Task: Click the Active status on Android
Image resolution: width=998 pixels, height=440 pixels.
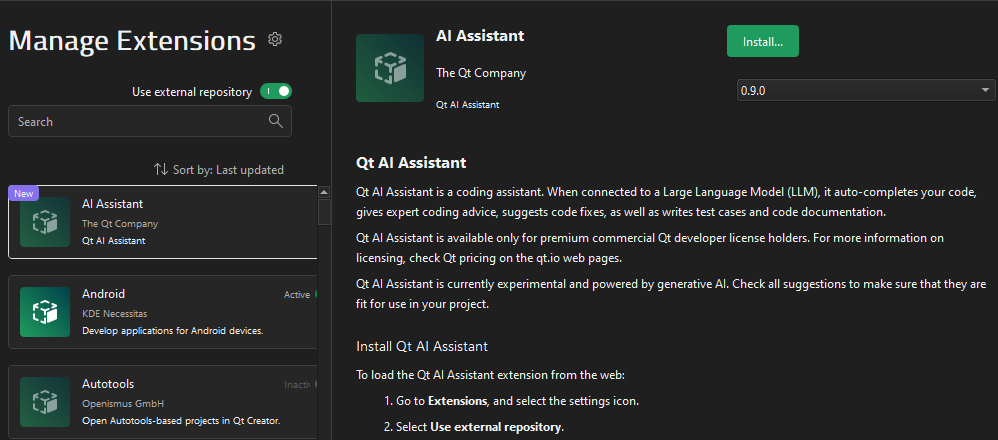Action: coord(297,295)
